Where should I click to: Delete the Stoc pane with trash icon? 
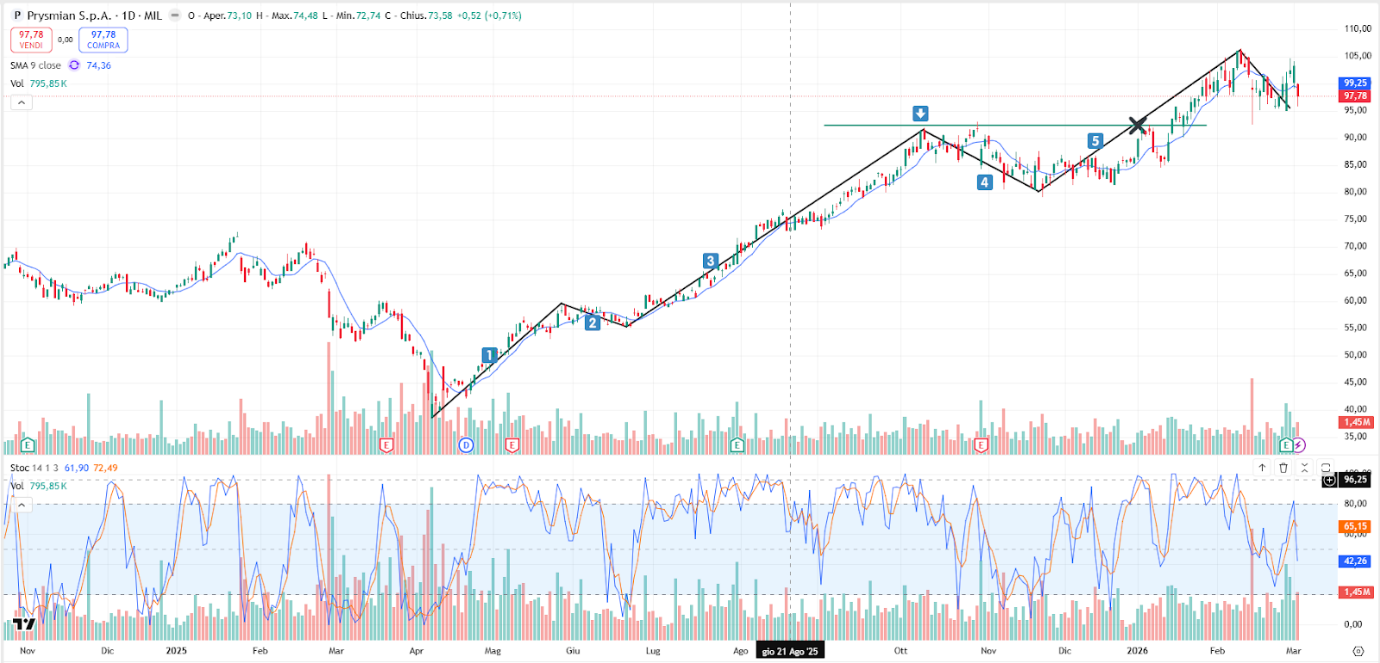(x=1283, y=467)
